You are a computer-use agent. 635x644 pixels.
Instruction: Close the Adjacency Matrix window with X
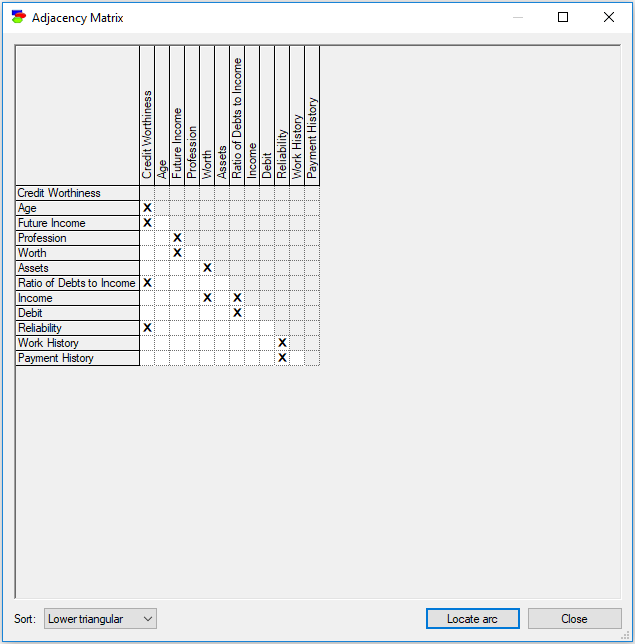coord(609,17)
